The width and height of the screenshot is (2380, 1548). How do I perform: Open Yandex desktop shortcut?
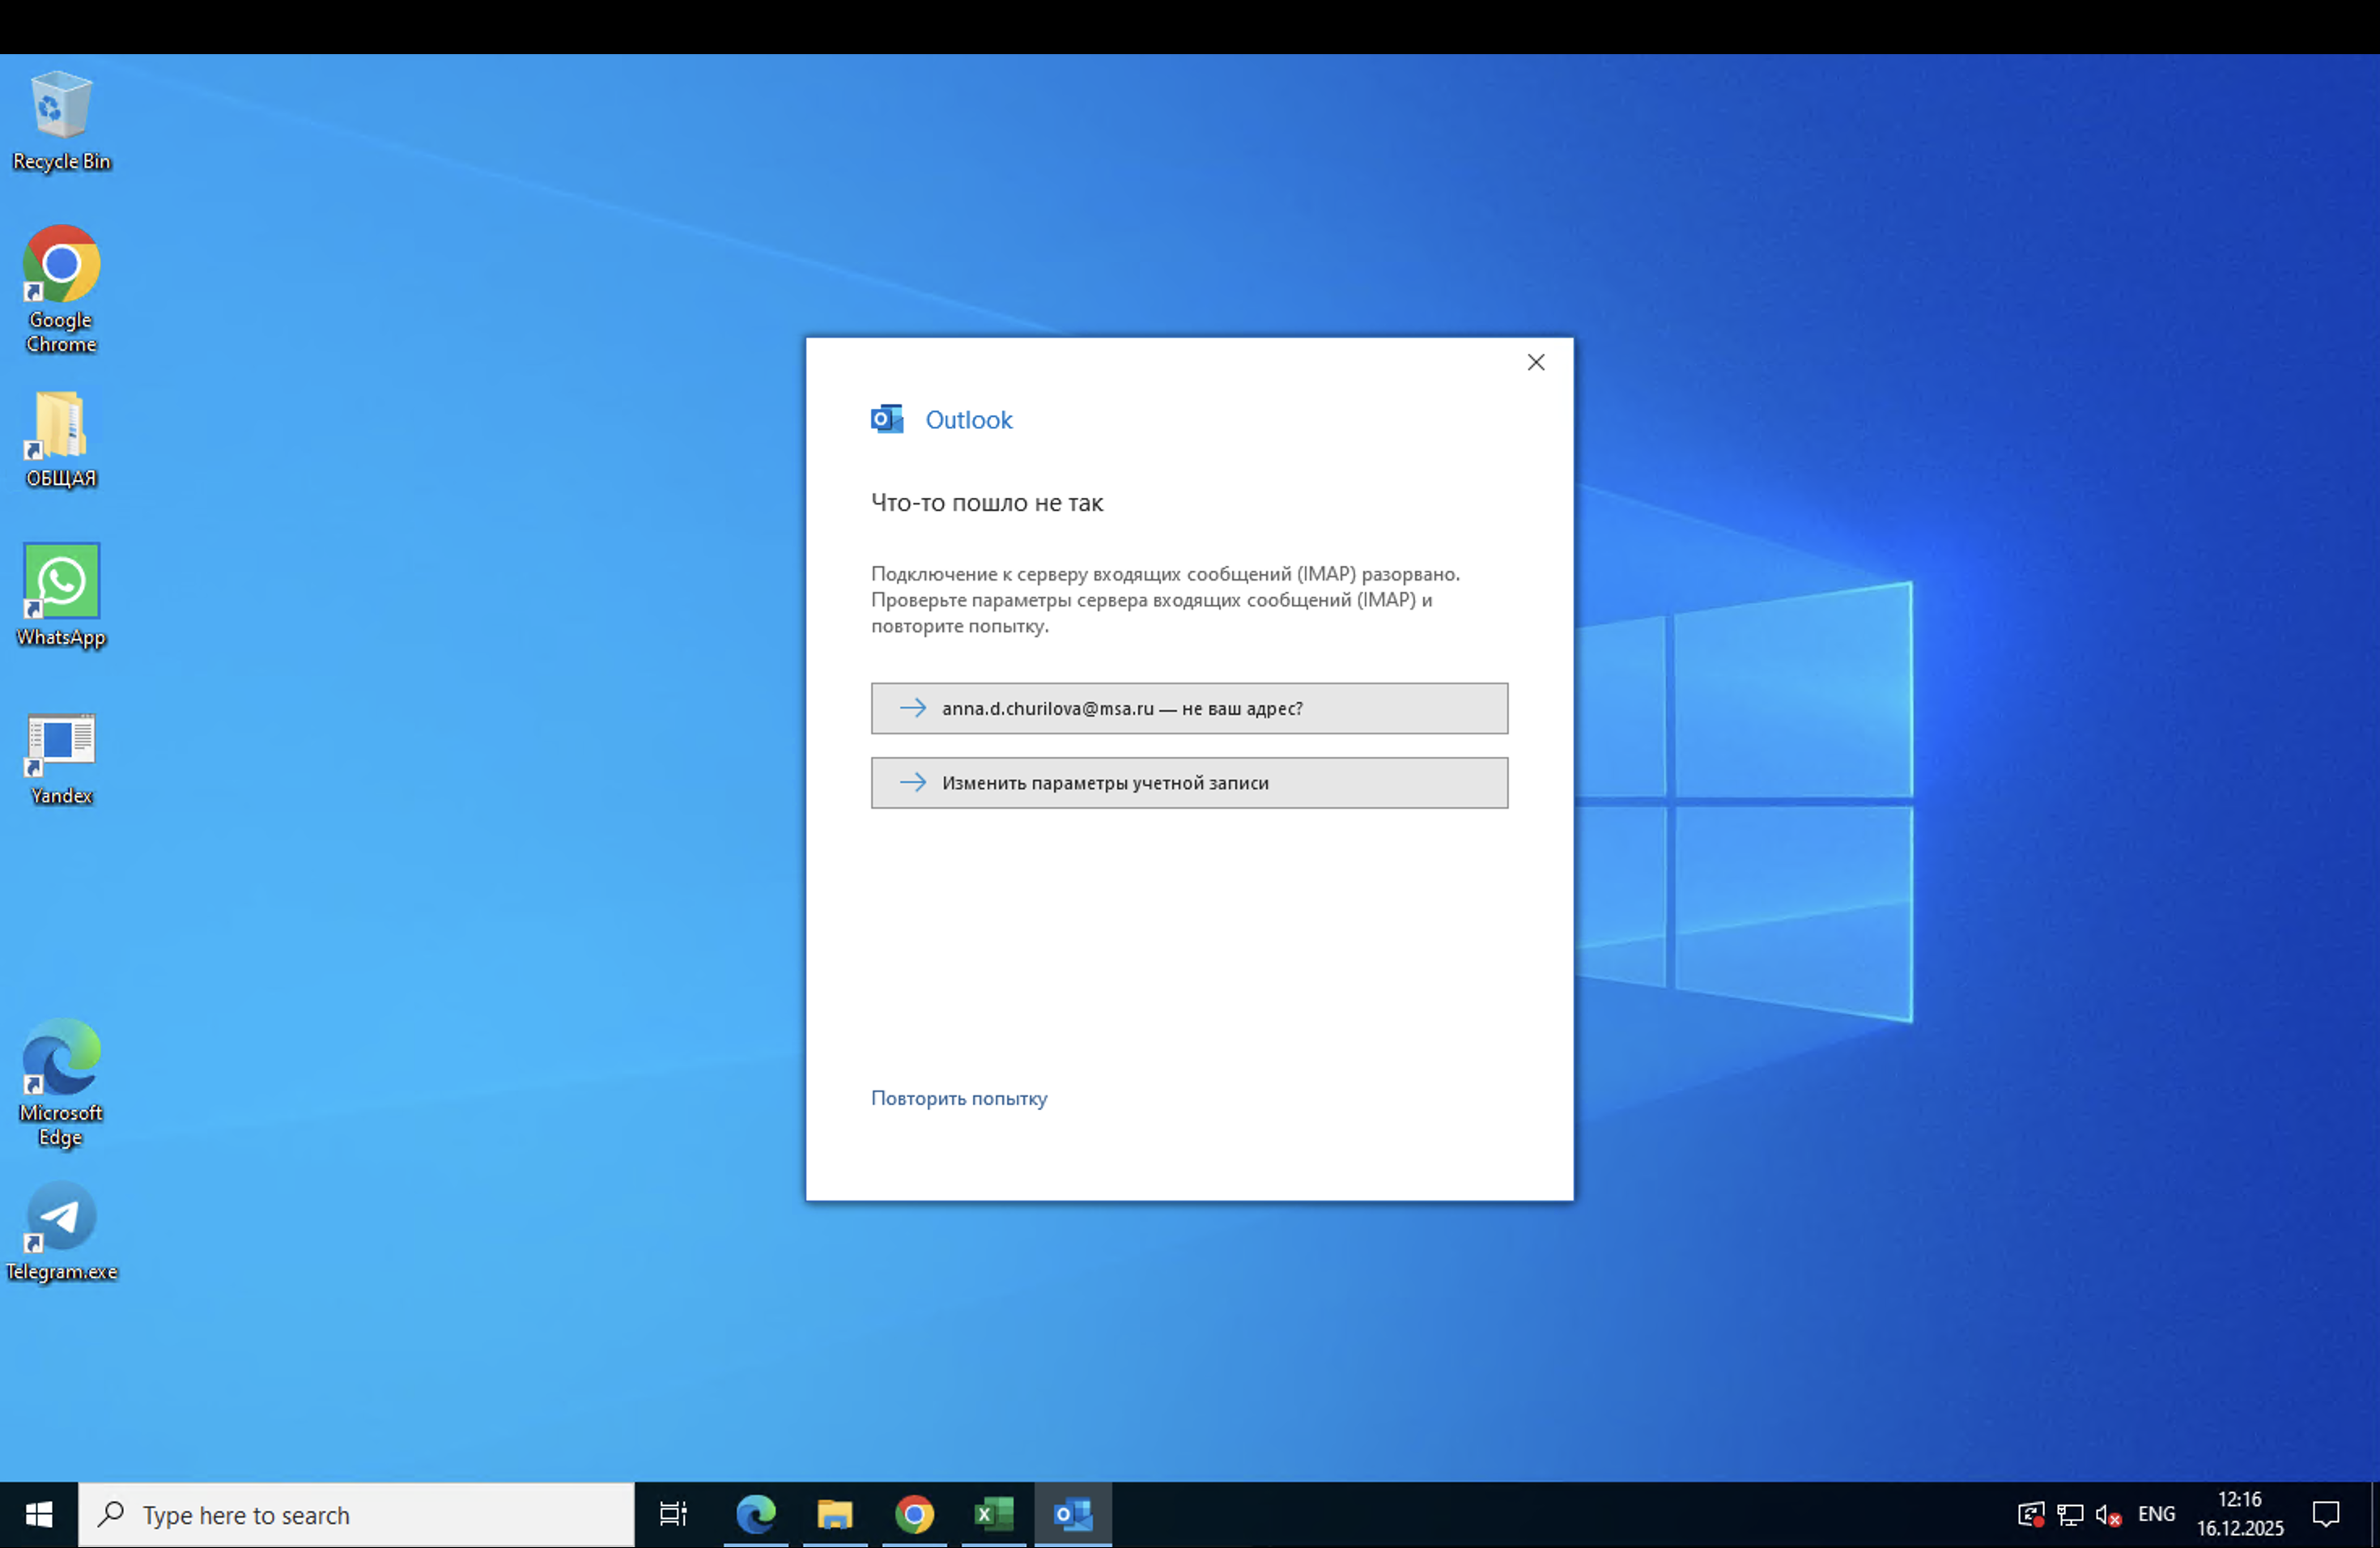click(x=61, y=758)
